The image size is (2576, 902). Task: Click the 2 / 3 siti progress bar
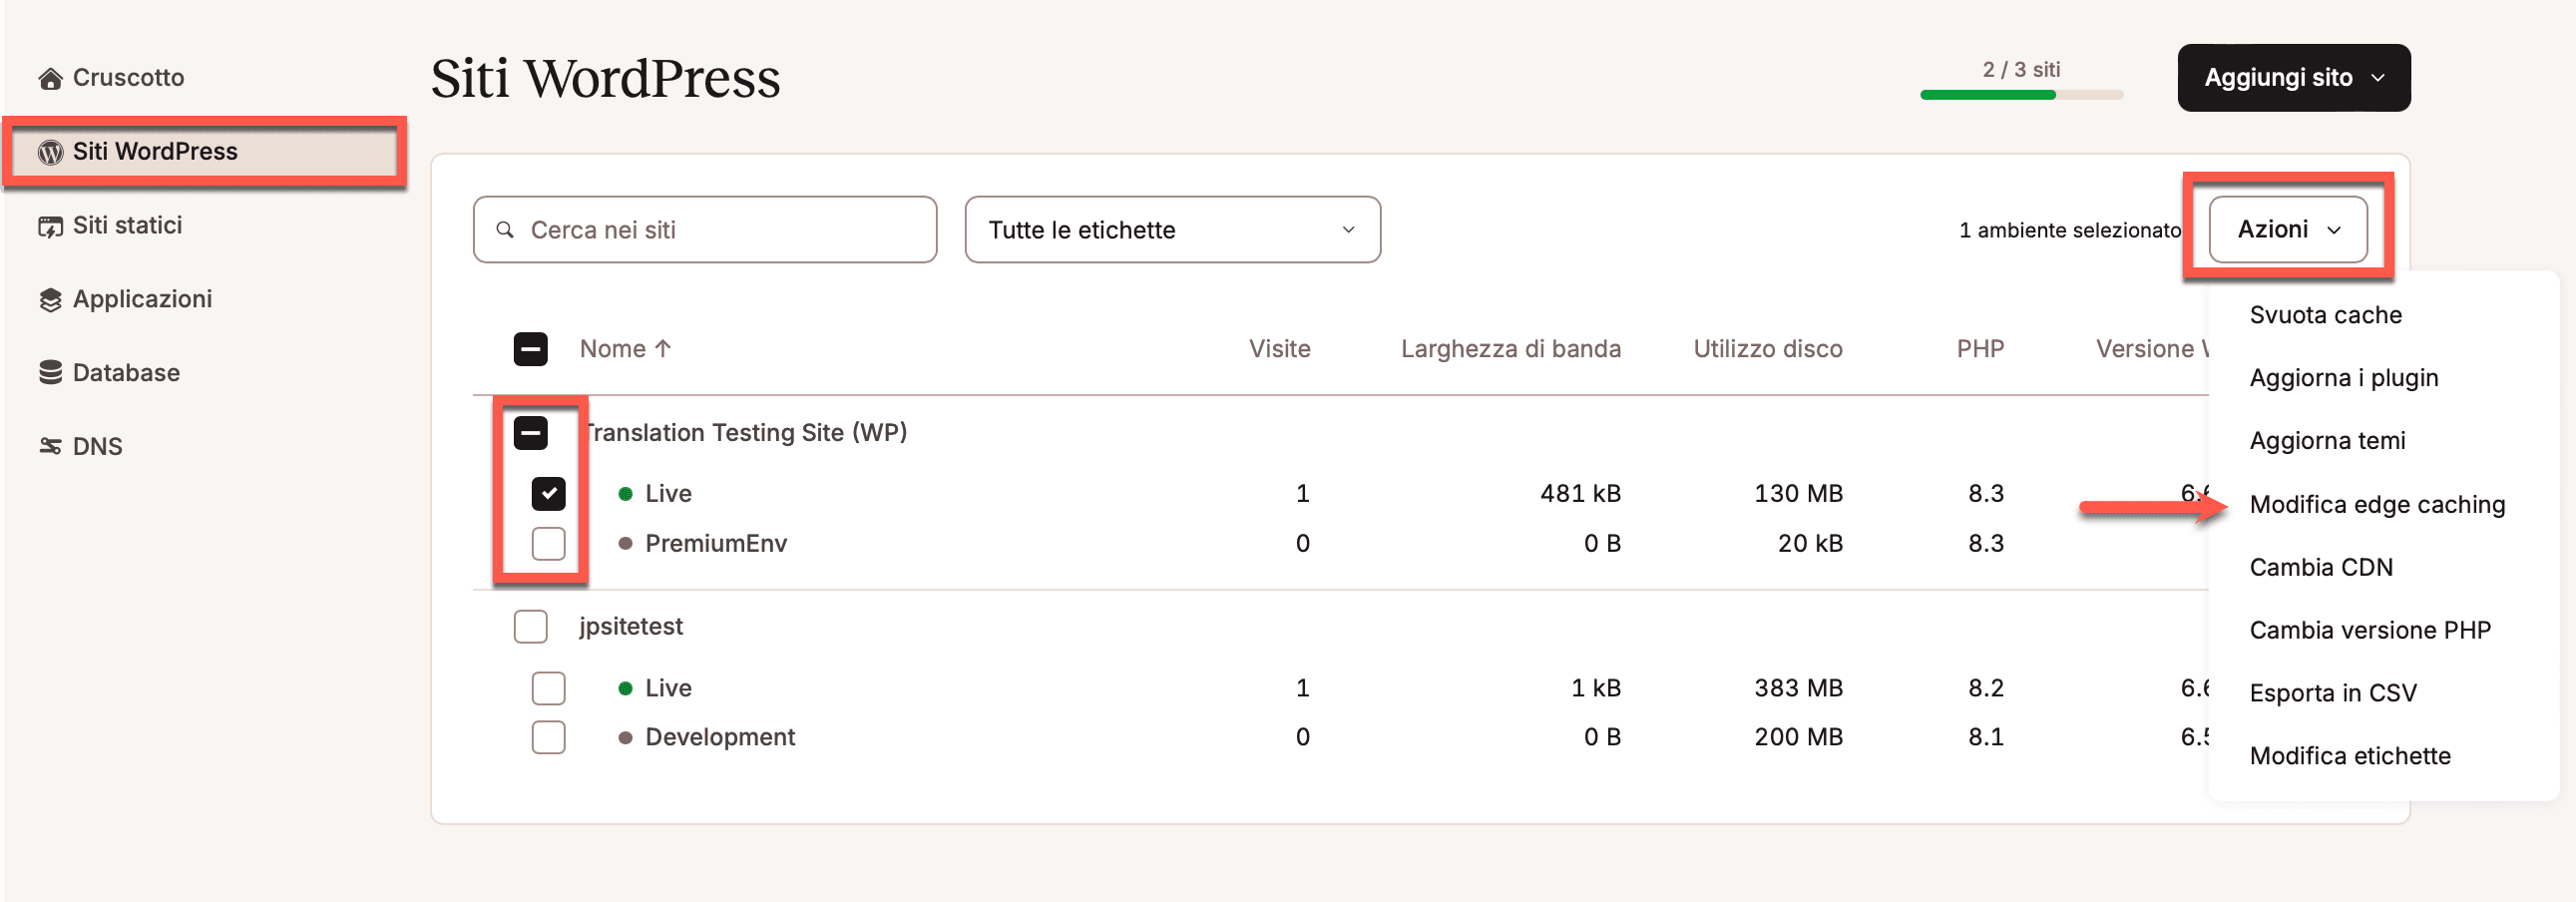tap(2021, 95)
